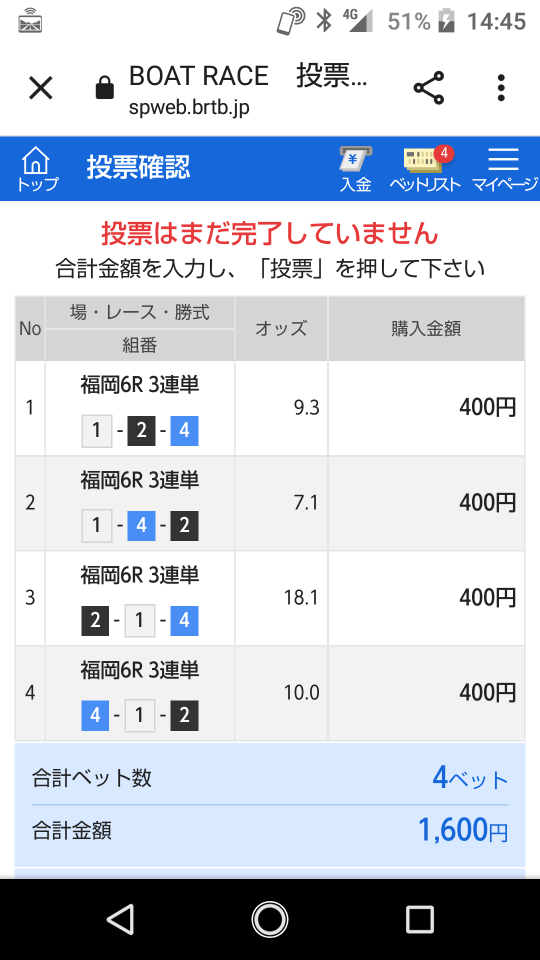This screenshot has width=540, height=960.
Task: Tap the 購入金額 column header
Action: tap(426, 329)
